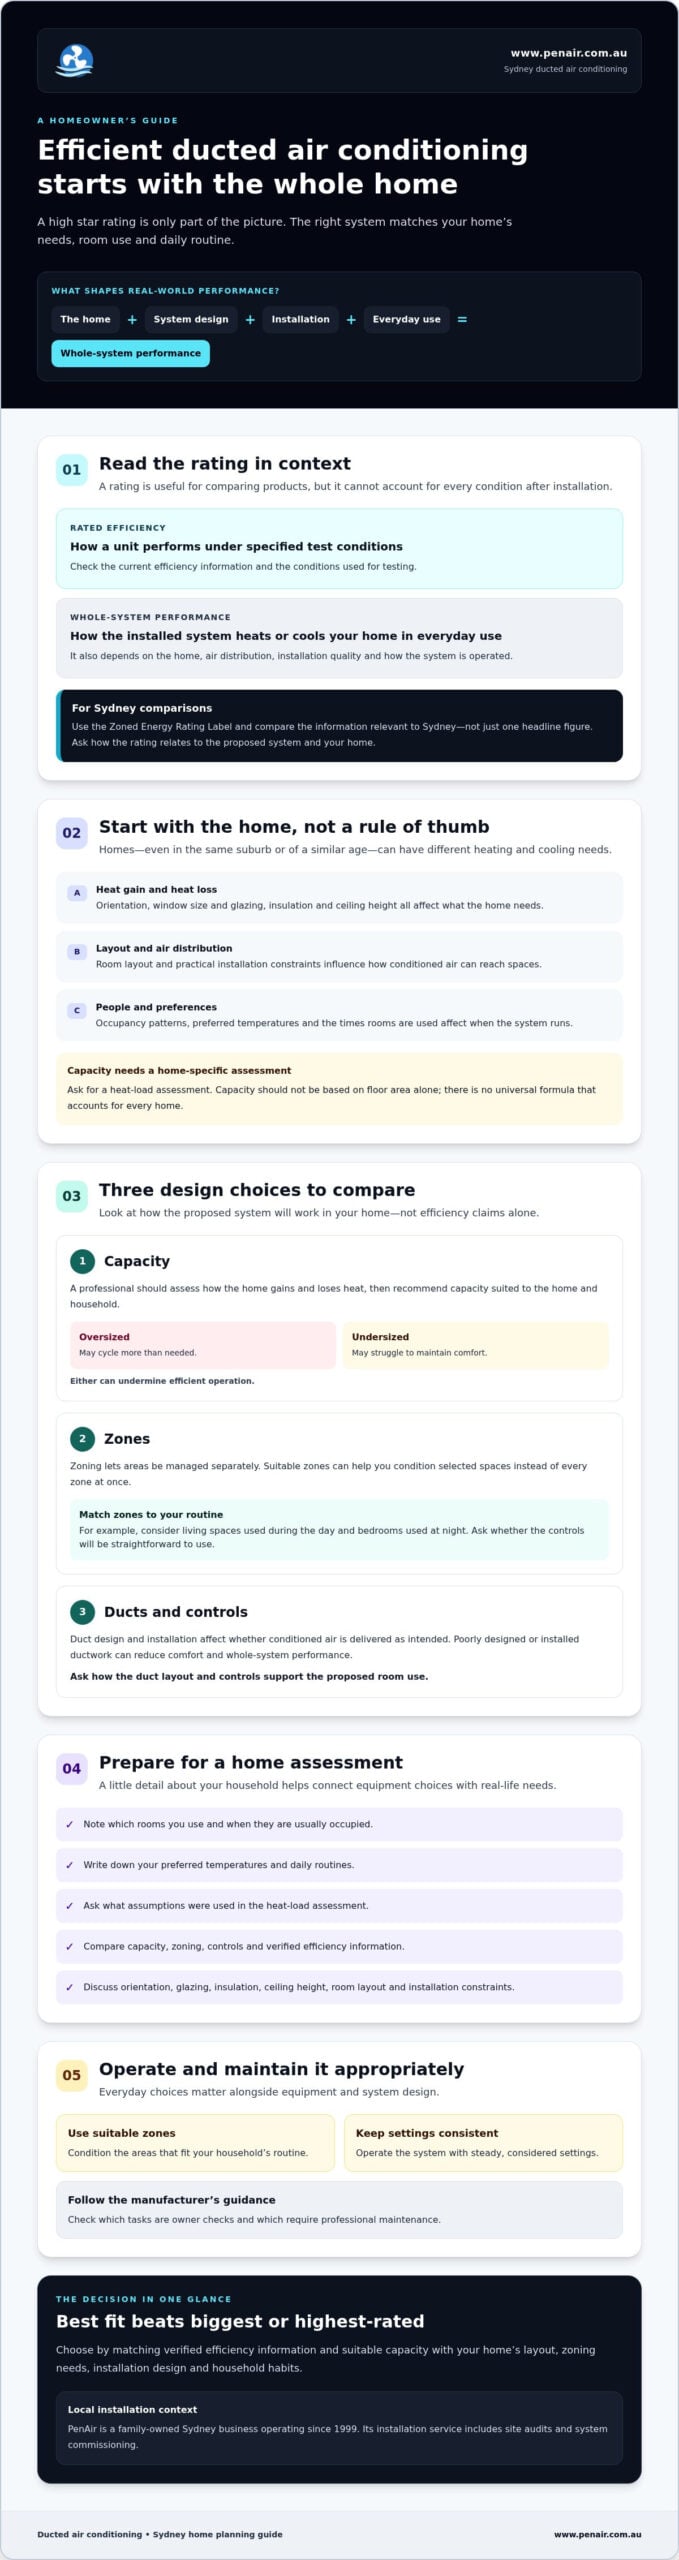Click the 'Installation' performance chip
This screenshot has width=679, height=2560.
click(x=300, y=319)
